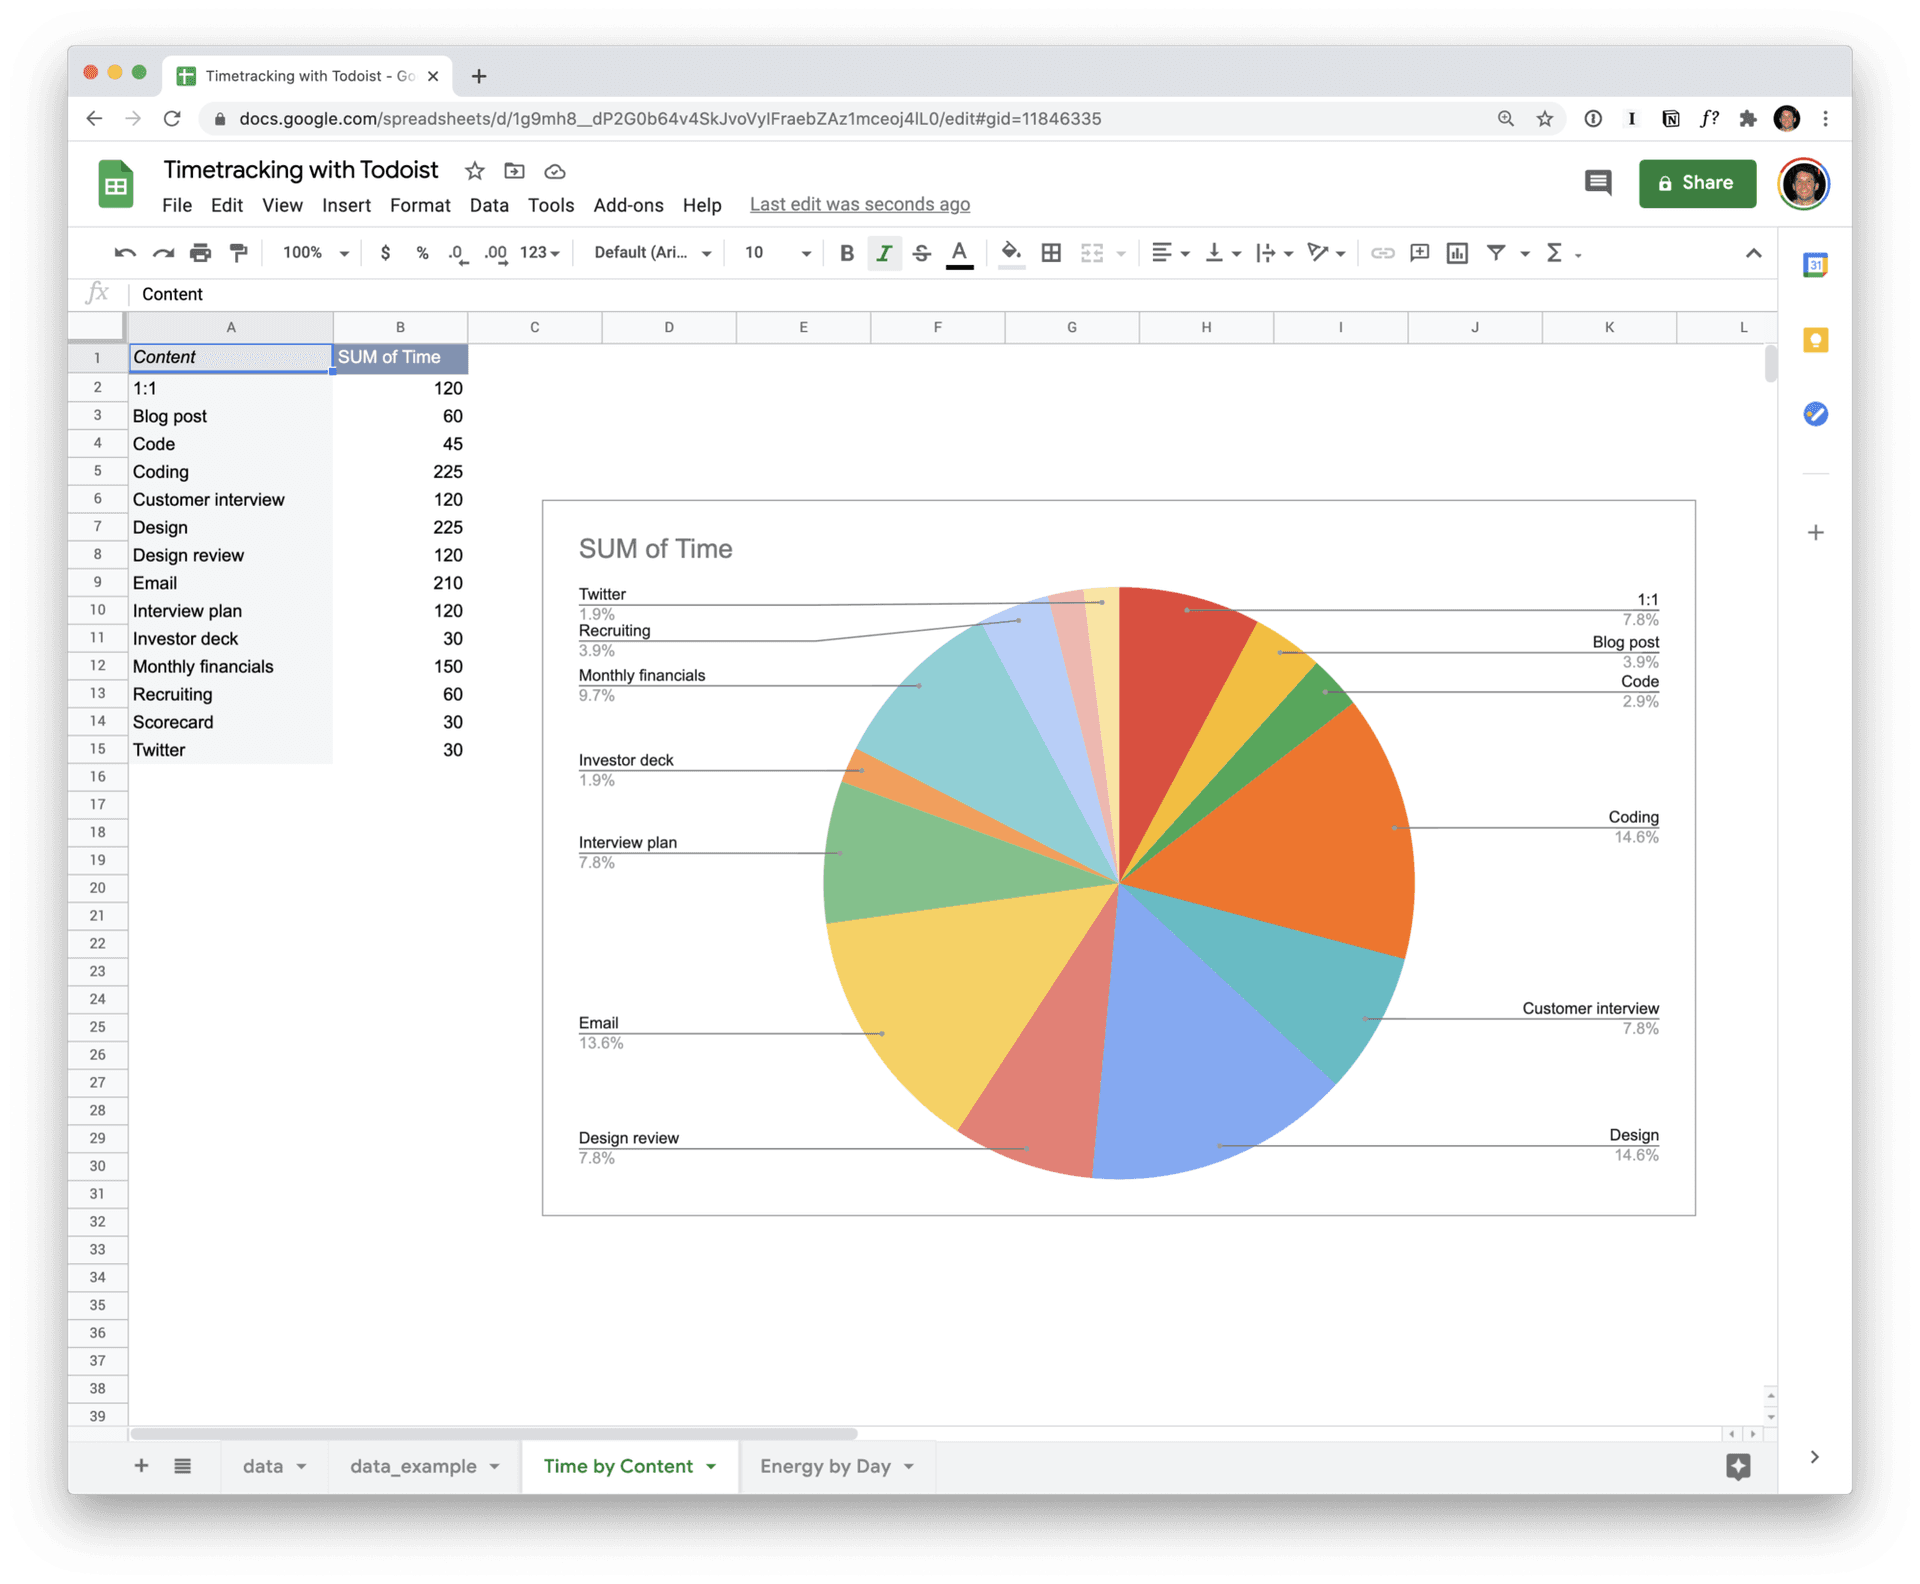The width and height of the screenshot is (1920, 1584).
Task: Open the Format menu
Action: tap(420, 205)
